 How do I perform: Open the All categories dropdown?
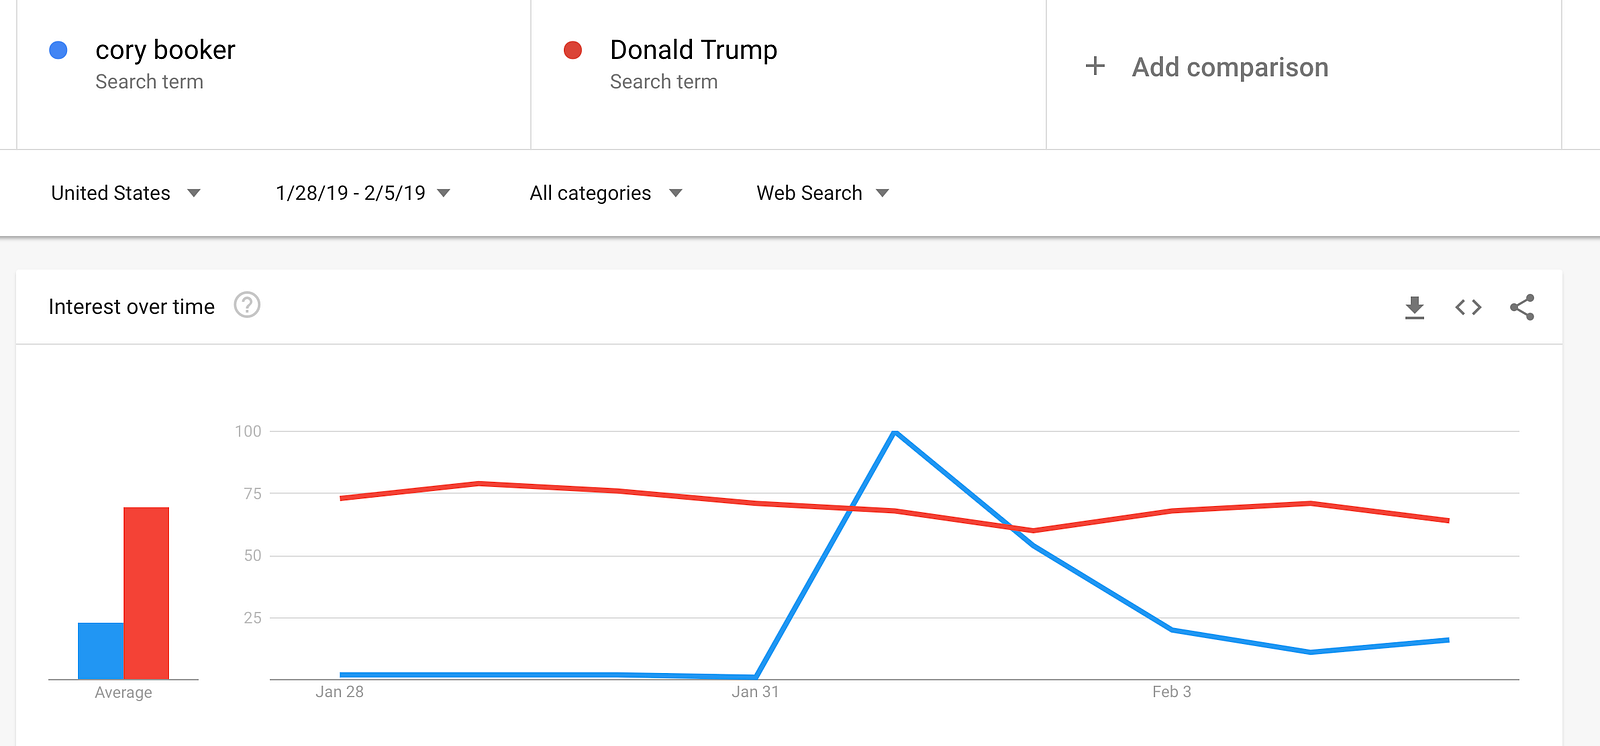pyautogui.click(x=605, y=193)
